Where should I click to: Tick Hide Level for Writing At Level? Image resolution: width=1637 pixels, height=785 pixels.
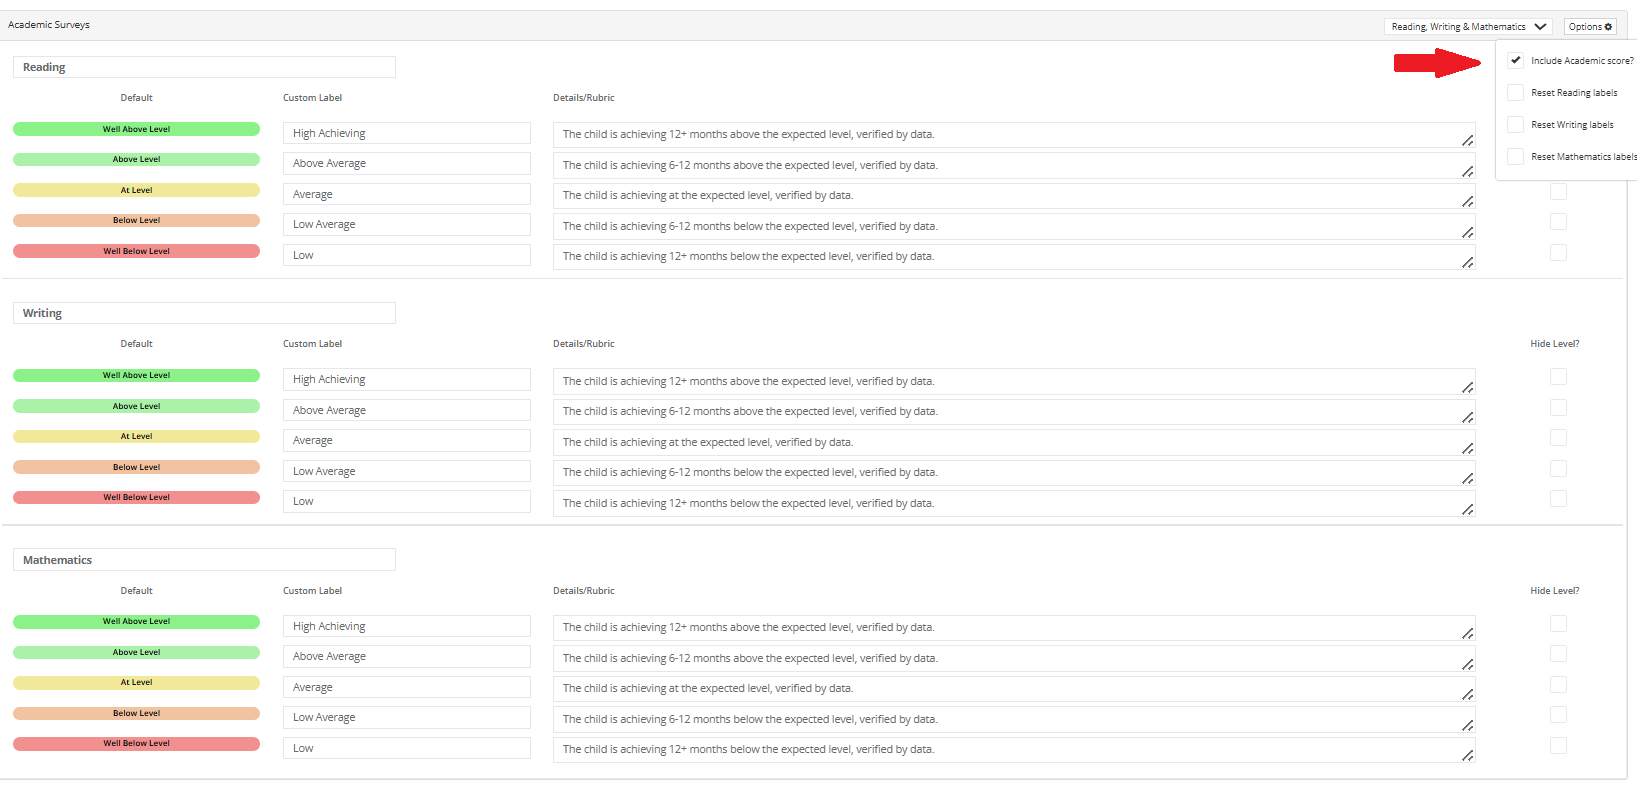pos(1558,438)
